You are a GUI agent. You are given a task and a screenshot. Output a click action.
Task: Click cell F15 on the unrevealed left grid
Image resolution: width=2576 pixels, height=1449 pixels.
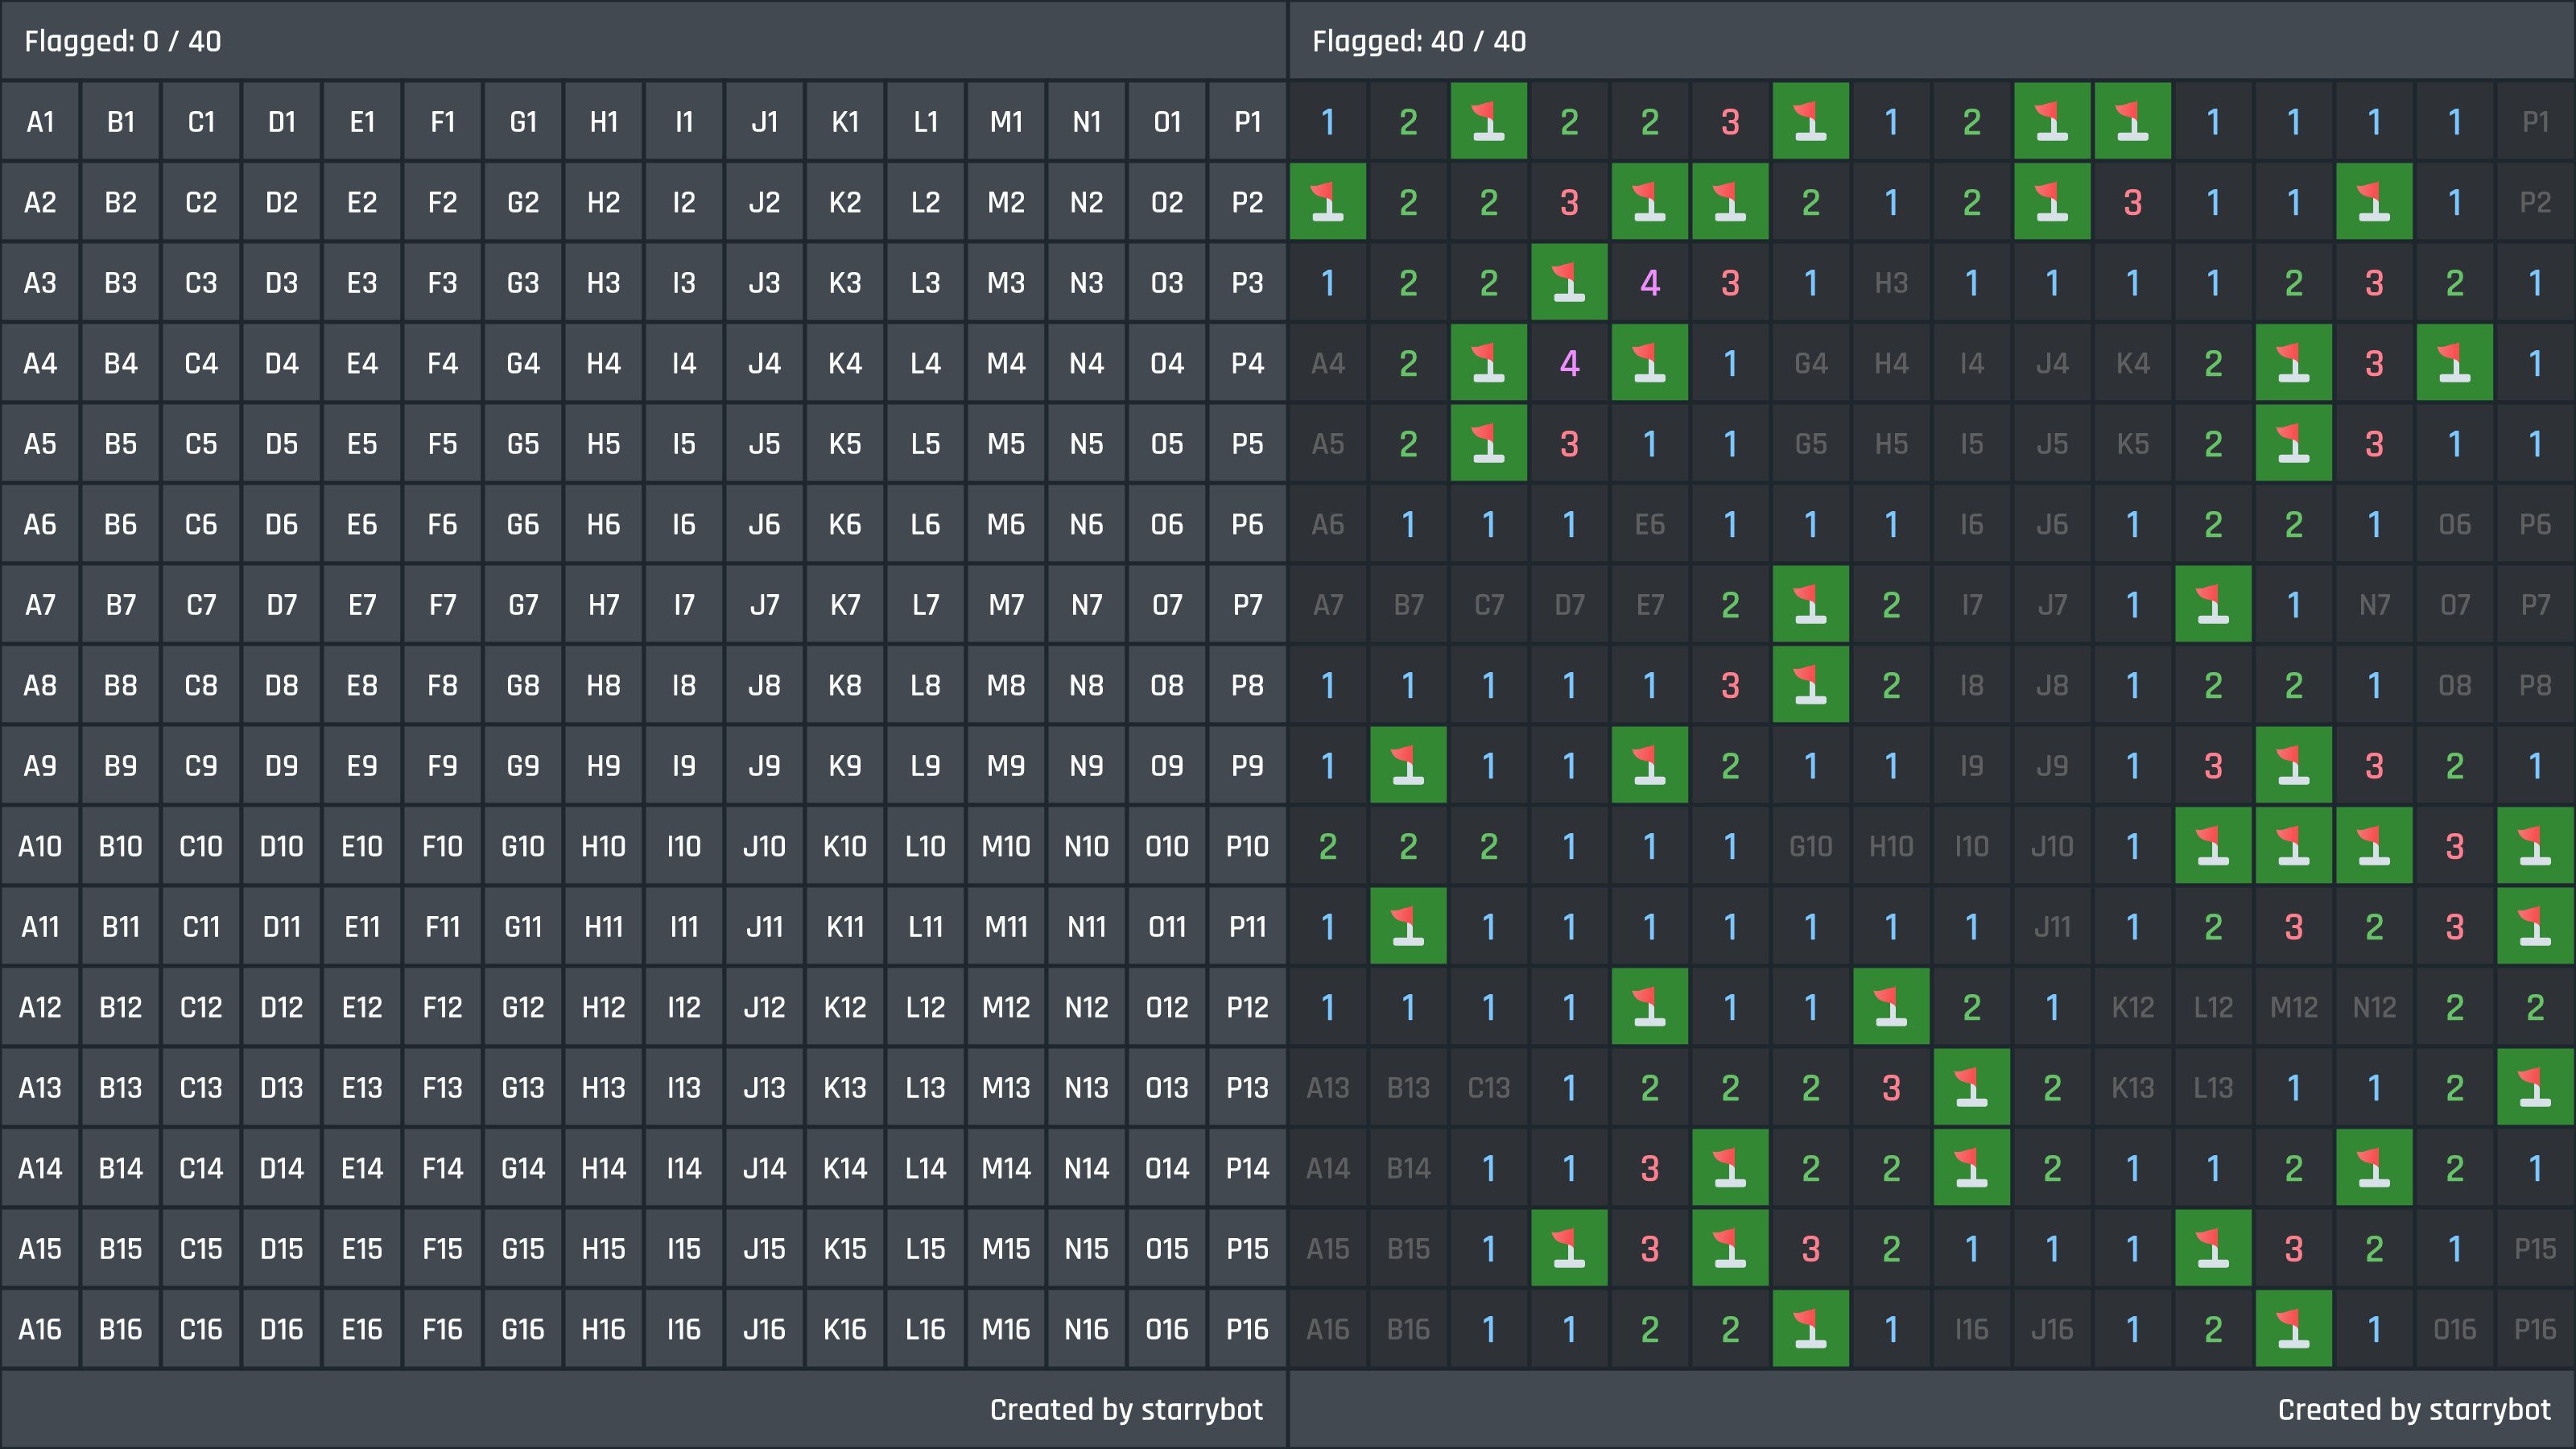[442, 1248]
